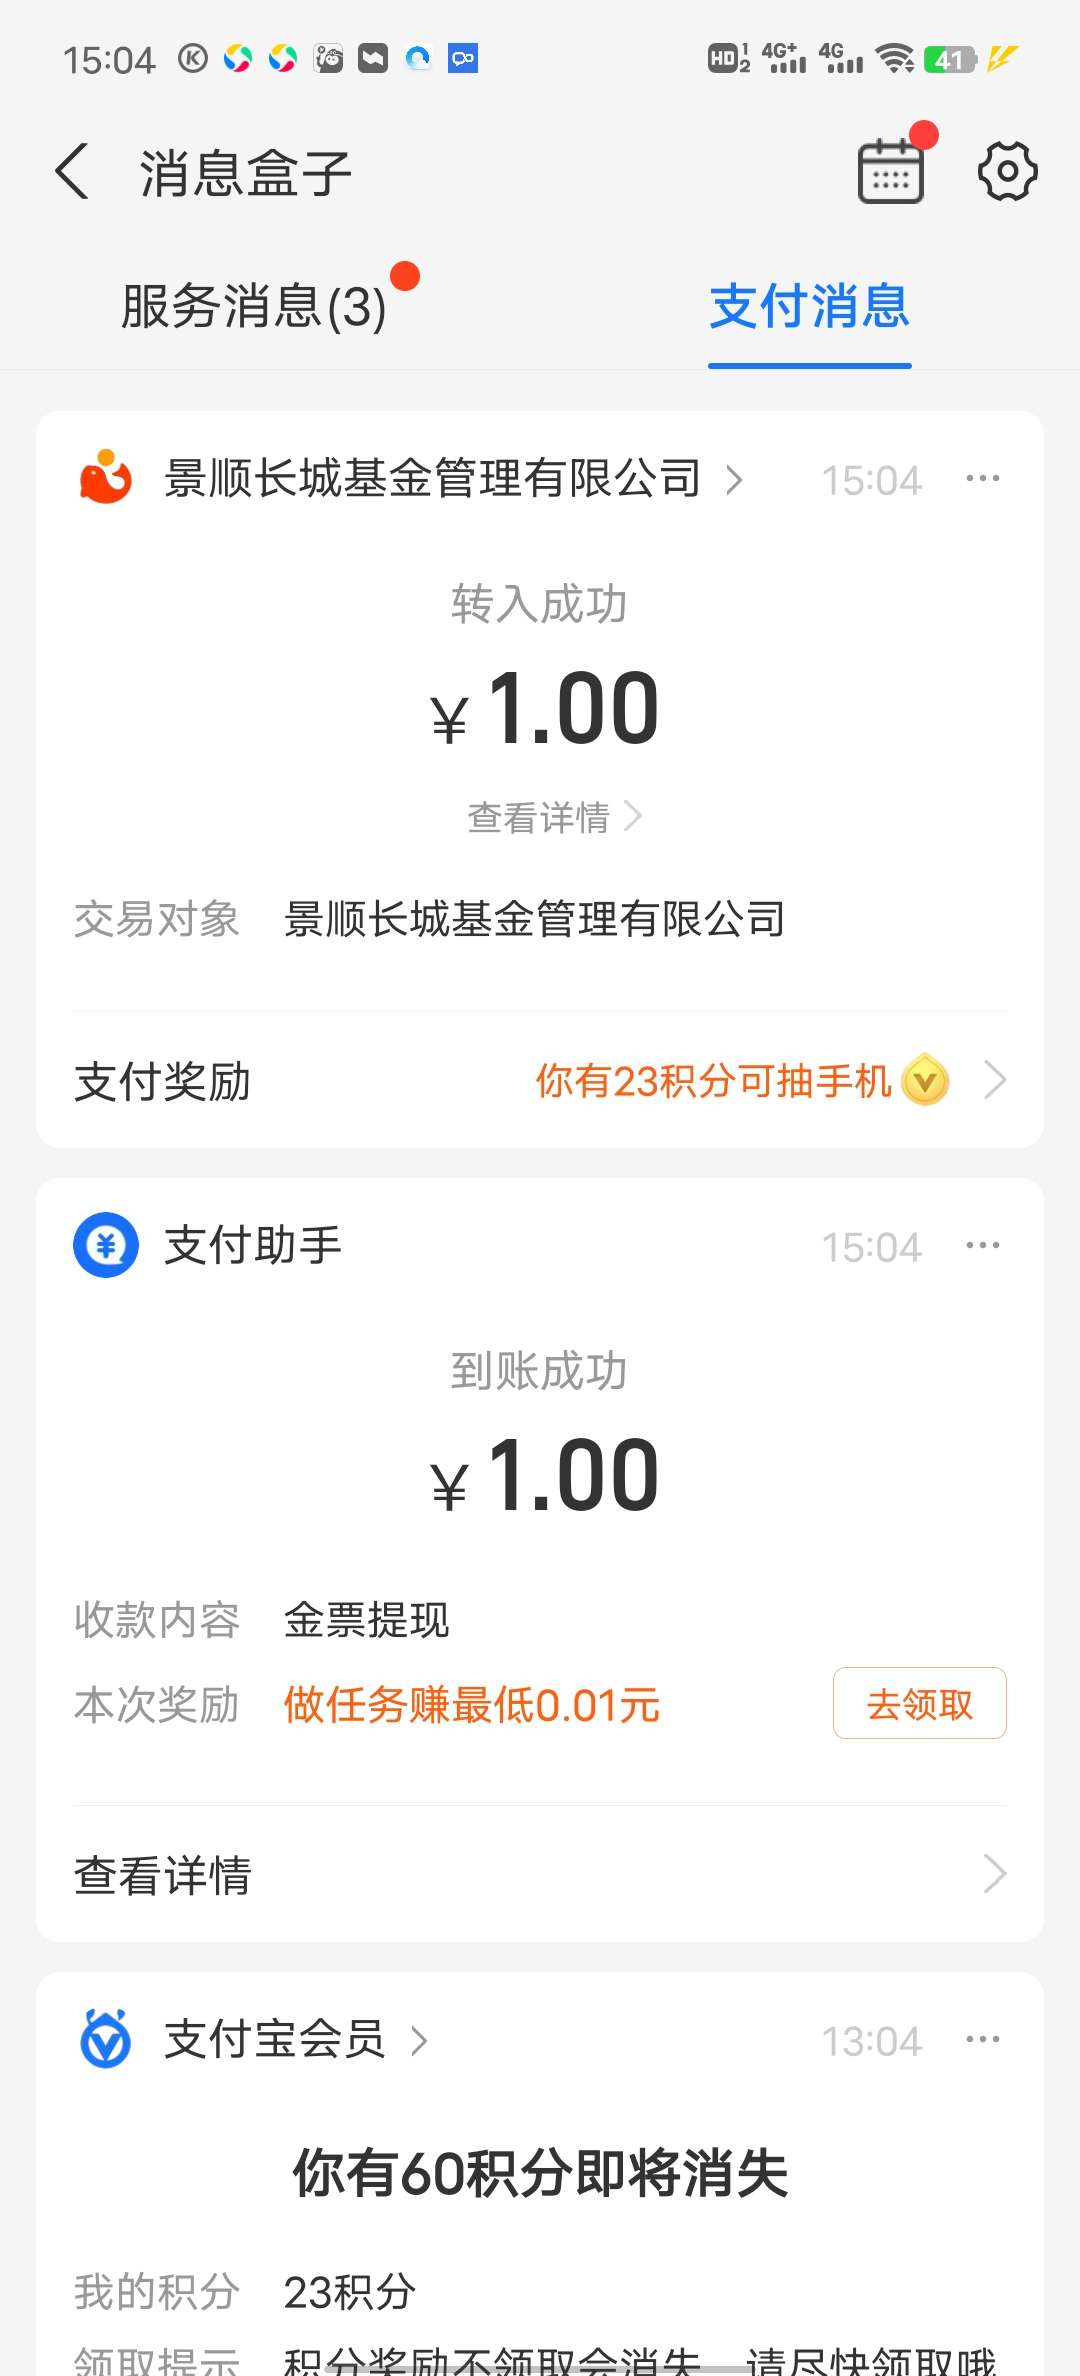This screenshot has height=2376, width=1080.
Task: Tap the 景顺长城基金 orange logo icon
Action: (106, 478)
